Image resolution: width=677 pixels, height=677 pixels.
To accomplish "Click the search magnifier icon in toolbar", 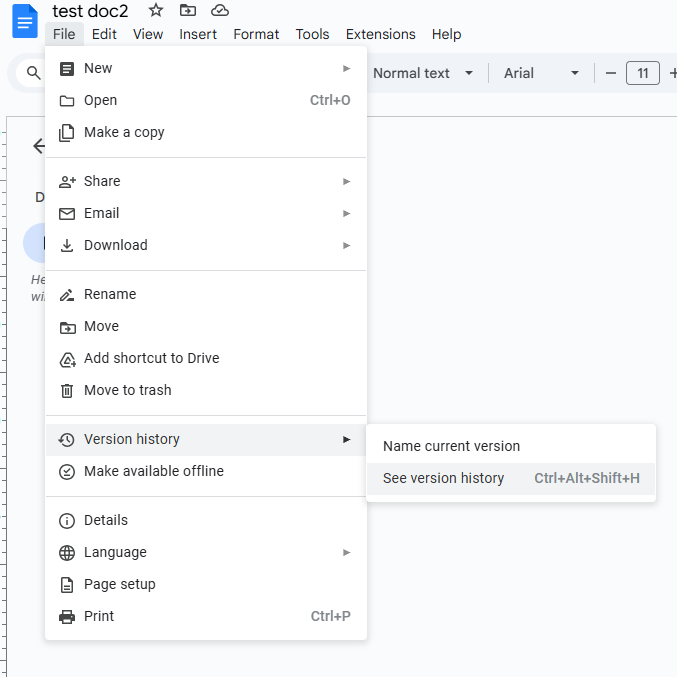I will pyautogui.click(x=34, y=73).
